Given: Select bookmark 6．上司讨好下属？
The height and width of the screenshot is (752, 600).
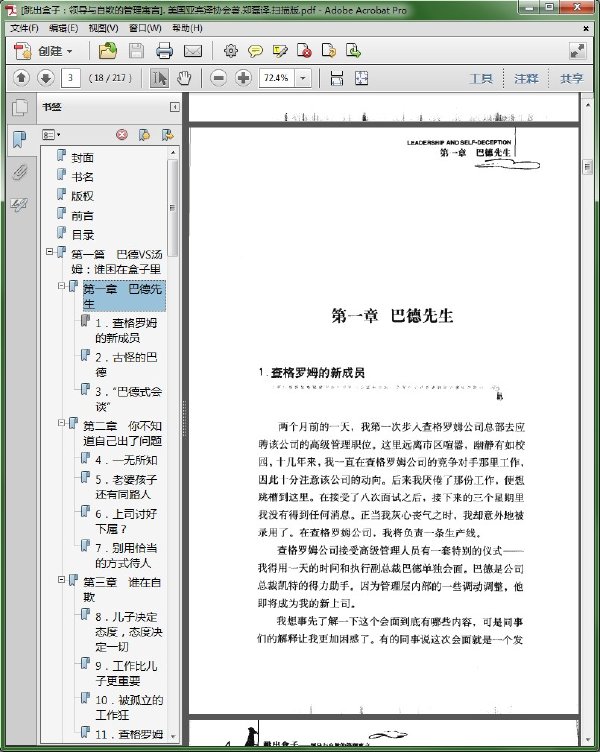Looking at the screenshot, I should pyautogui.click(x=126, y=521).
